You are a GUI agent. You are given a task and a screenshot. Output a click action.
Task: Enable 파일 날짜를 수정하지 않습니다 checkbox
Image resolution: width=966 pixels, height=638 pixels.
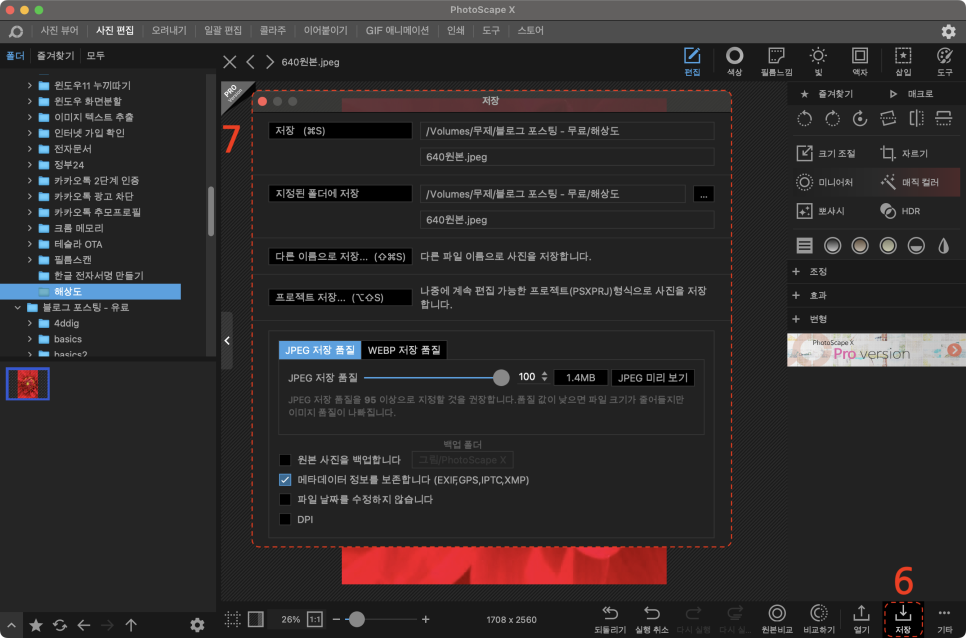click(x=285, y=499)
